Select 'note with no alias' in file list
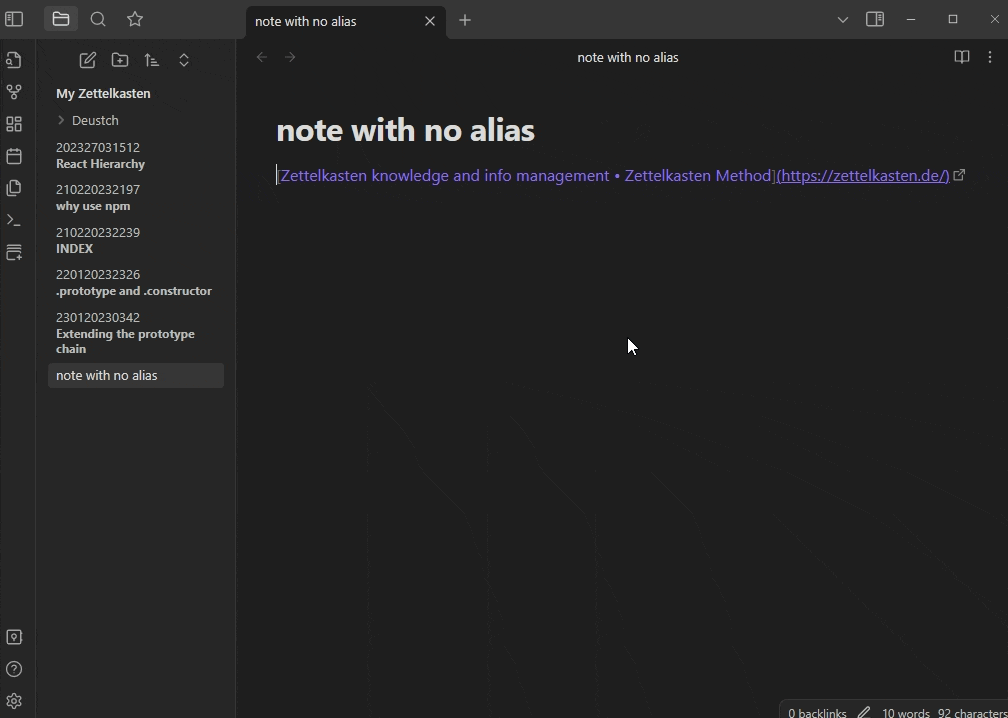The height and width of the screenshot is (718, 1008). click(x=136, y=375)
